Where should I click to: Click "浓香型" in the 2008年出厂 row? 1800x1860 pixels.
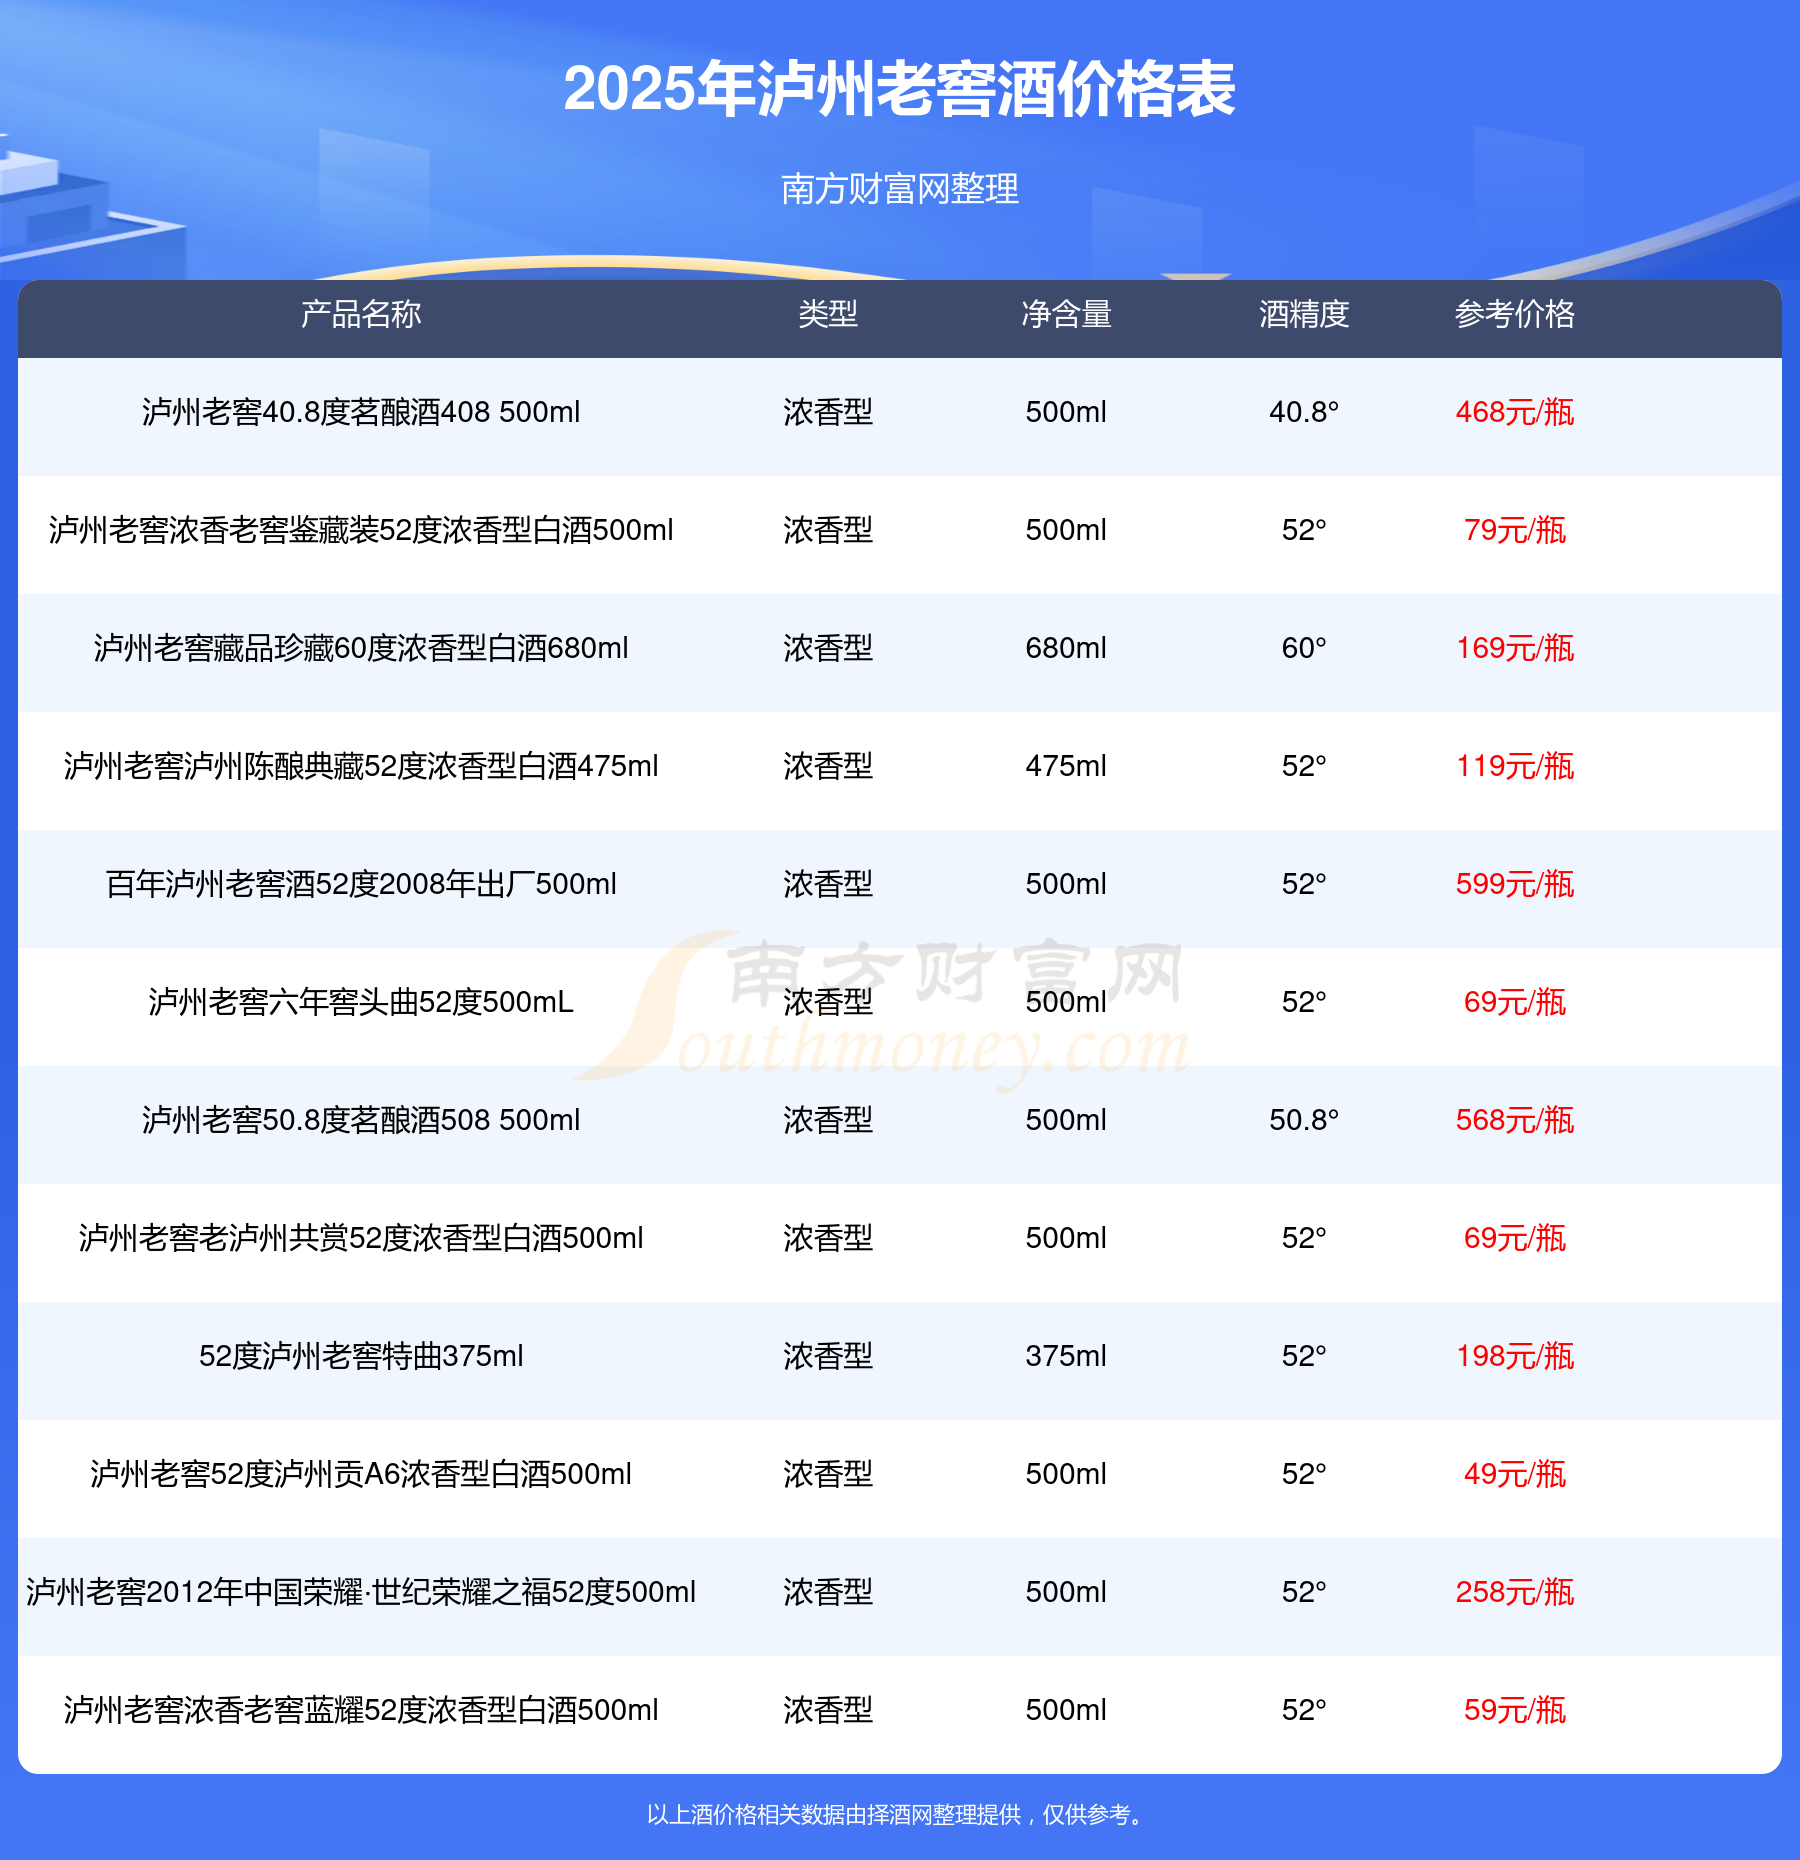pyautogui.click(x=828, y=884)
